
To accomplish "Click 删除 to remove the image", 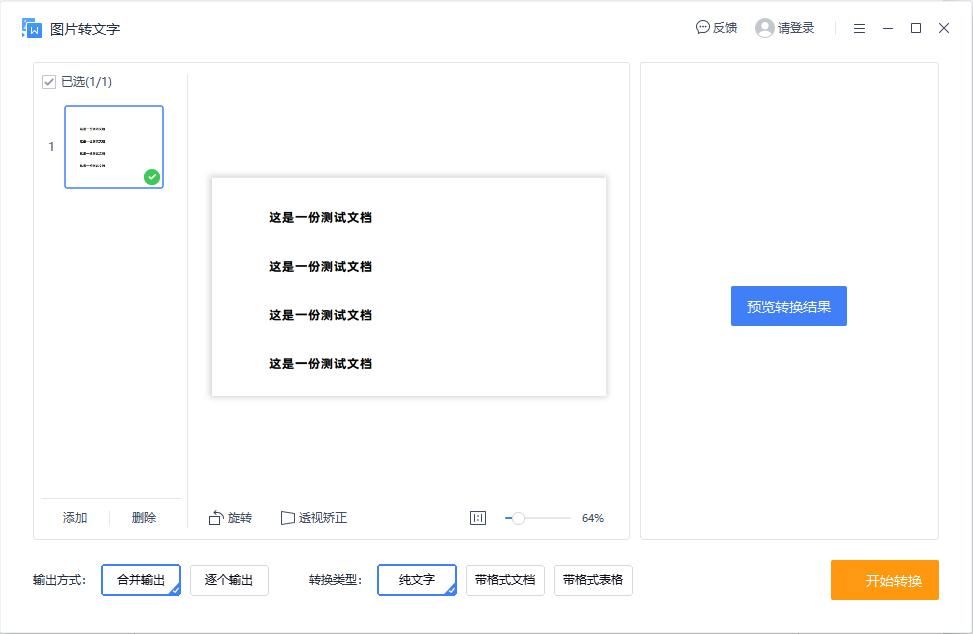I will click(x=144, y=517).
